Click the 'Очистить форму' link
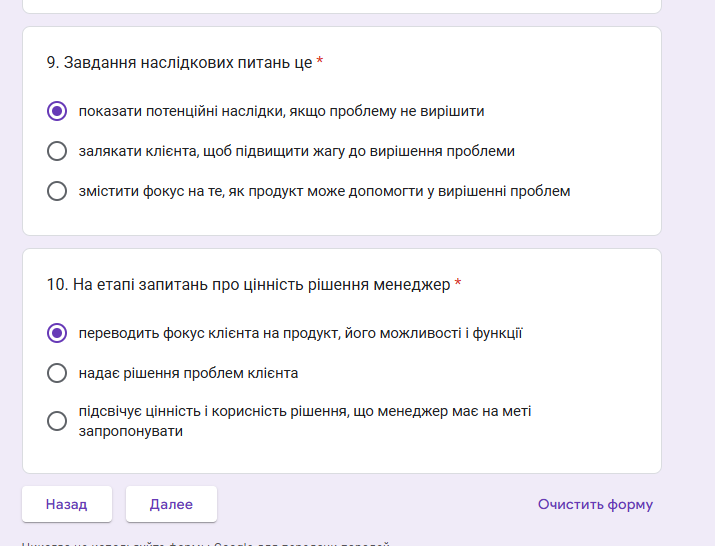The width and height of the screenshot is (715, 546). (x=595, y=504)
